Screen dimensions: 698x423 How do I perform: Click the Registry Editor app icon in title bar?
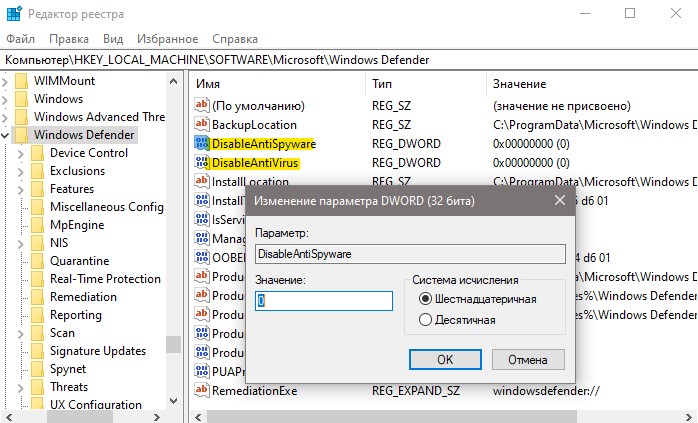14,14
